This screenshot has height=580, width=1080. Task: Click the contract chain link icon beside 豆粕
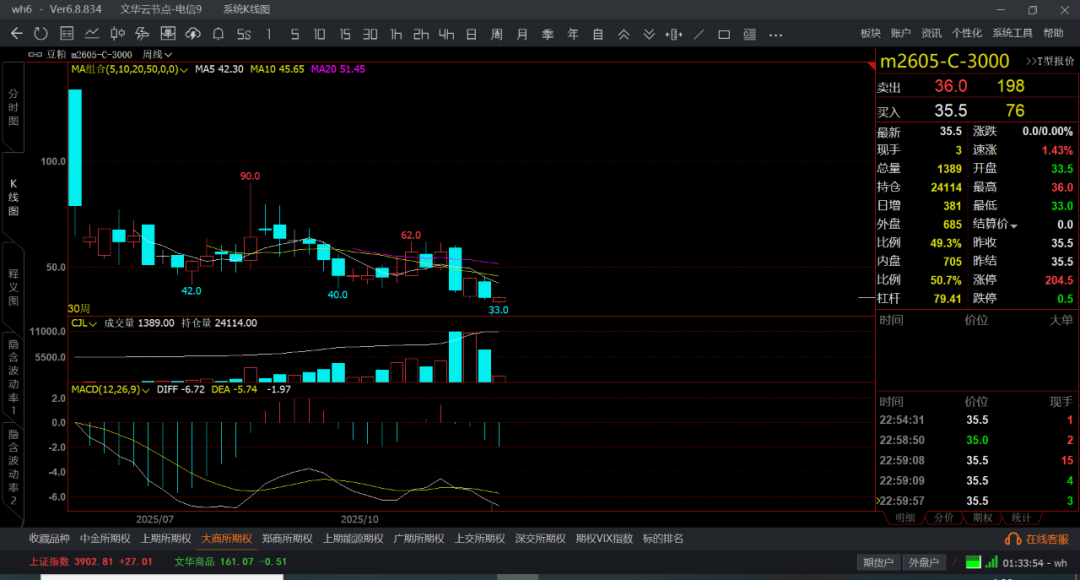(x=34, y=54)
